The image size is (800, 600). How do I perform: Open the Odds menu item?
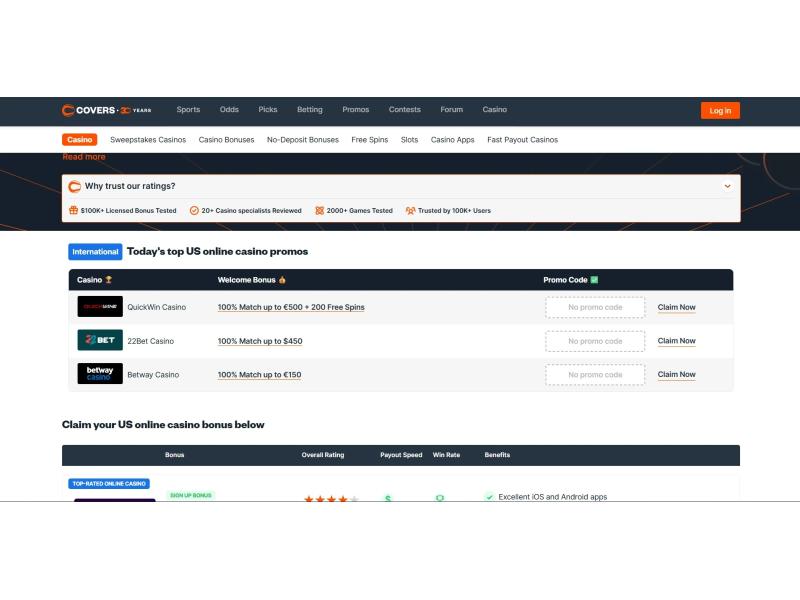pyautogui.click(x=229, y=110)
